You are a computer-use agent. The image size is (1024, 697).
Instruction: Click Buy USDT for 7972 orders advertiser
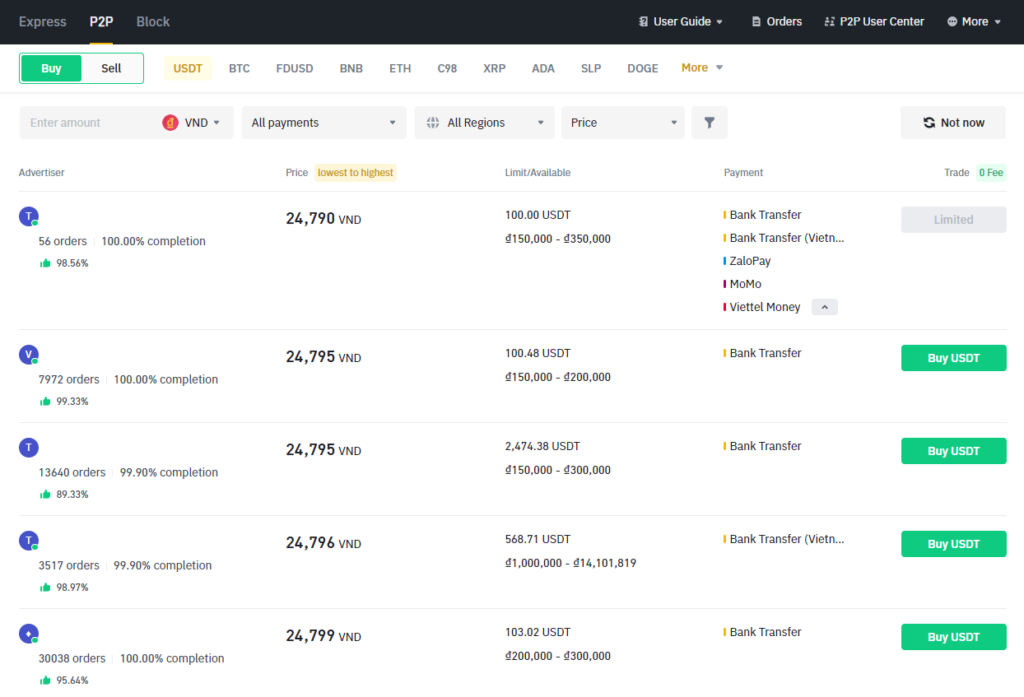[953, 358]
